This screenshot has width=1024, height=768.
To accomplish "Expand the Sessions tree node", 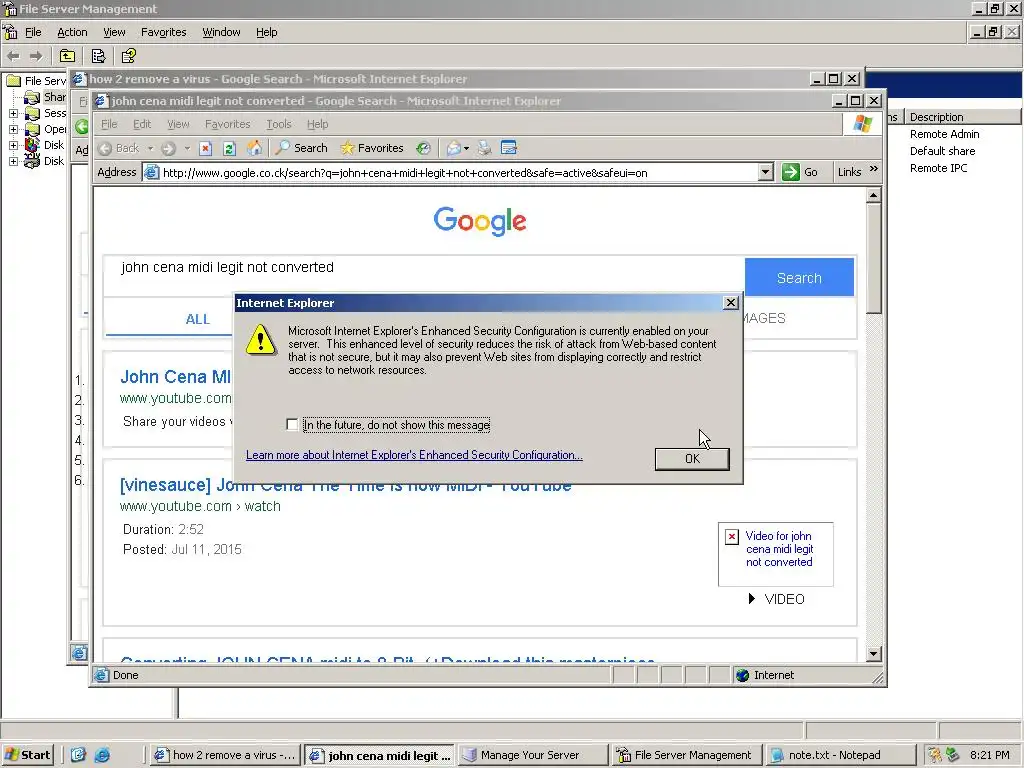I will (13, 113).
